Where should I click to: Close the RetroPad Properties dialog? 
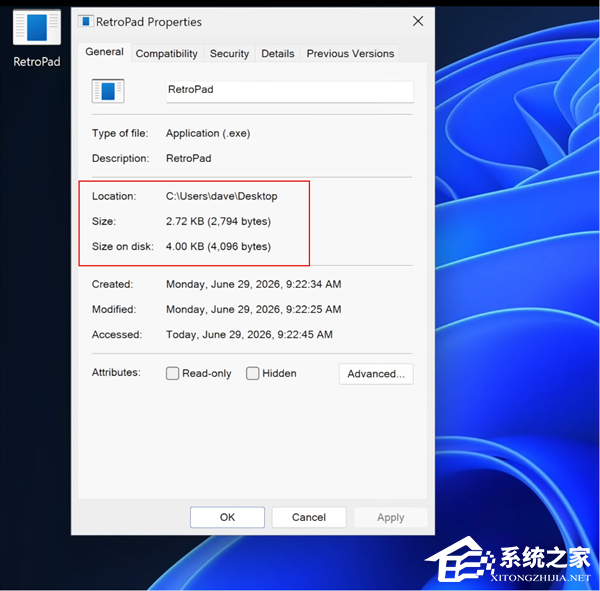418,21
